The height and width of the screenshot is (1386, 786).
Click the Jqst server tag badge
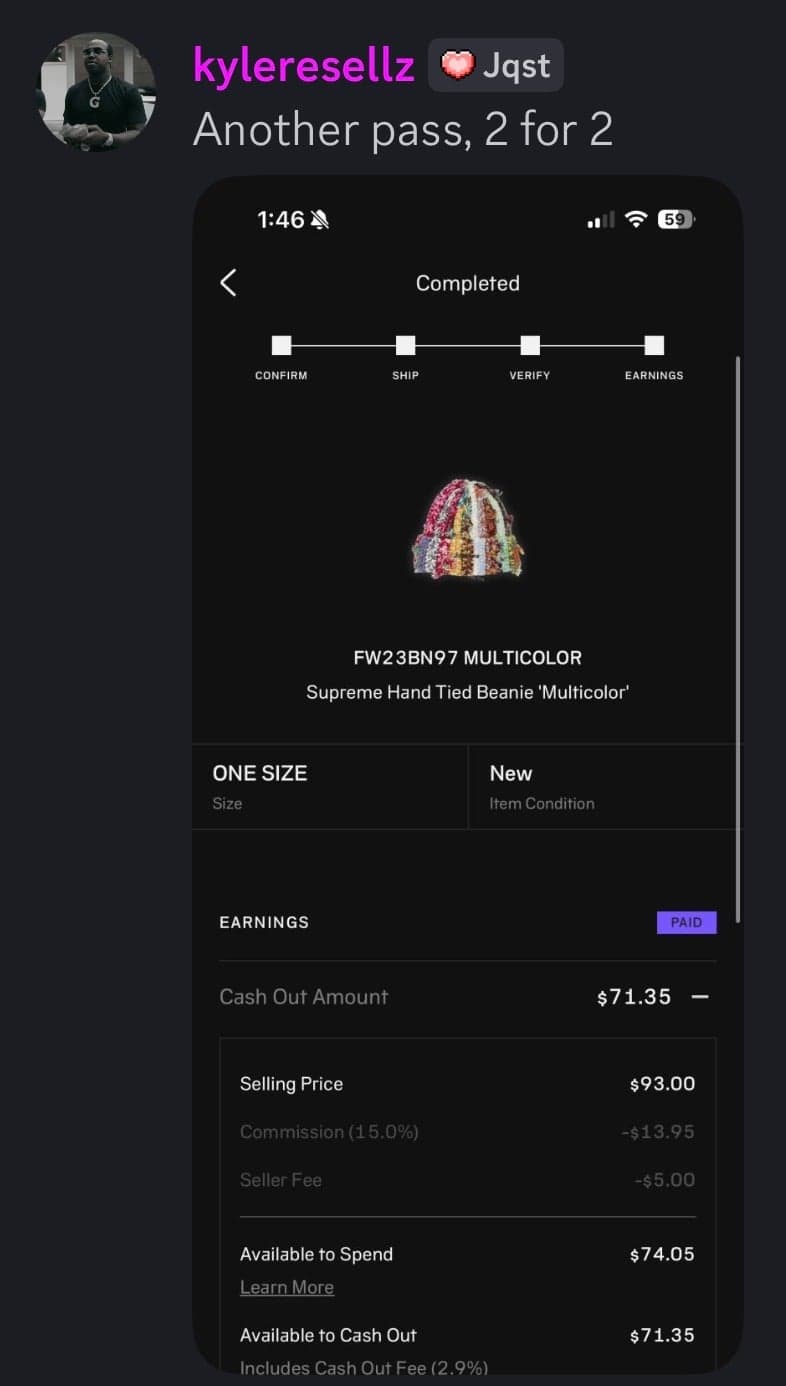496,66
